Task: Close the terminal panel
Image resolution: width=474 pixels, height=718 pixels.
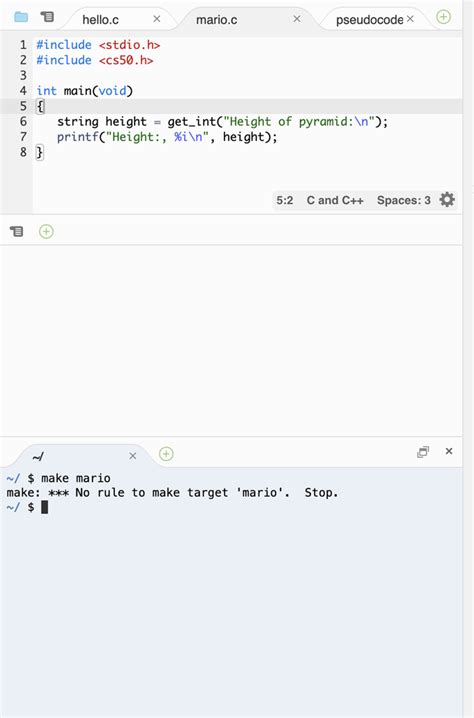Action: (x=449, y=451)
